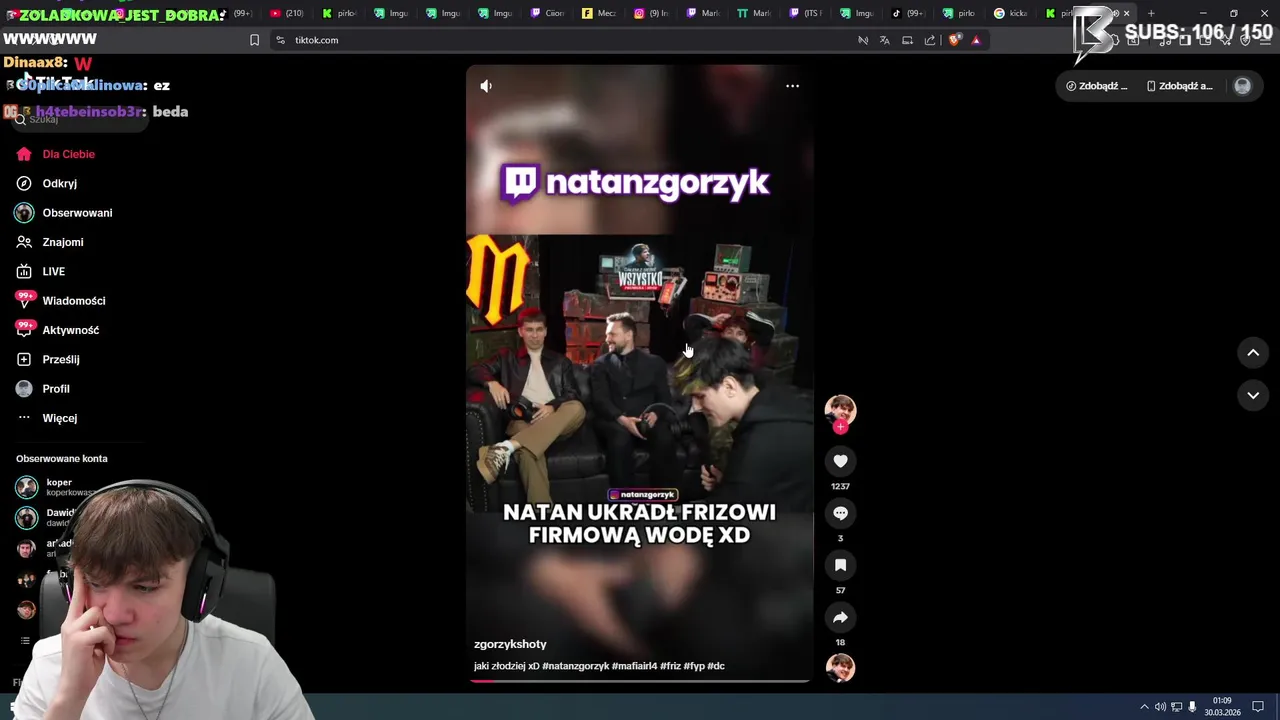Click the #dc hashtag

coord(716,666)
